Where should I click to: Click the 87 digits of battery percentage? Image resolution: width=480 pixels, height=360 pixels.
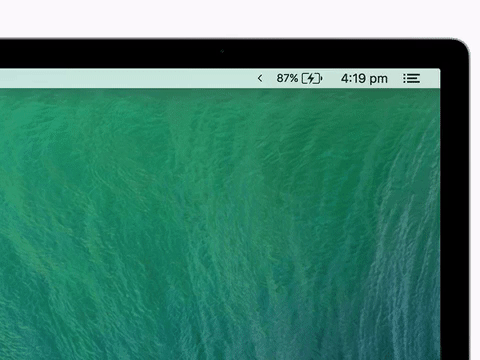click(283, 78)
